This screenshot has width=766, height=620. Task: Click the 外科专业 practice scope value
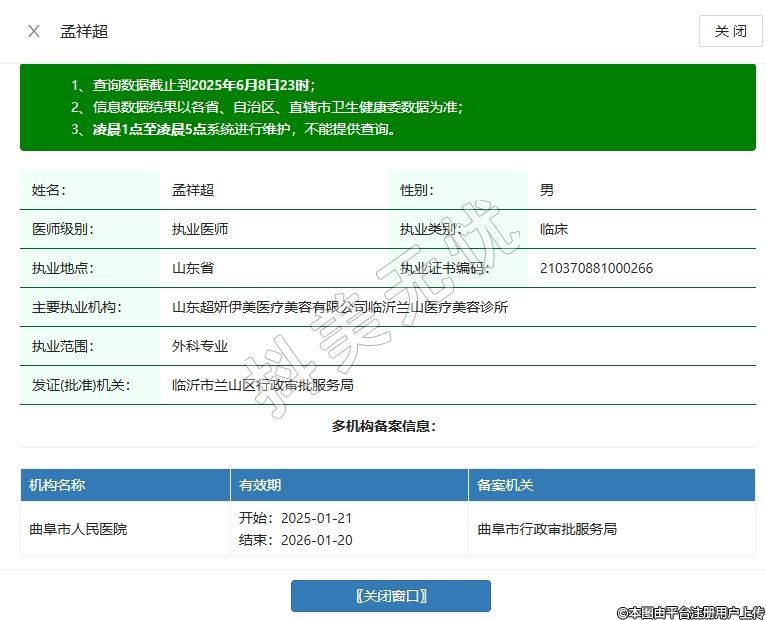(x=200, y=346)
